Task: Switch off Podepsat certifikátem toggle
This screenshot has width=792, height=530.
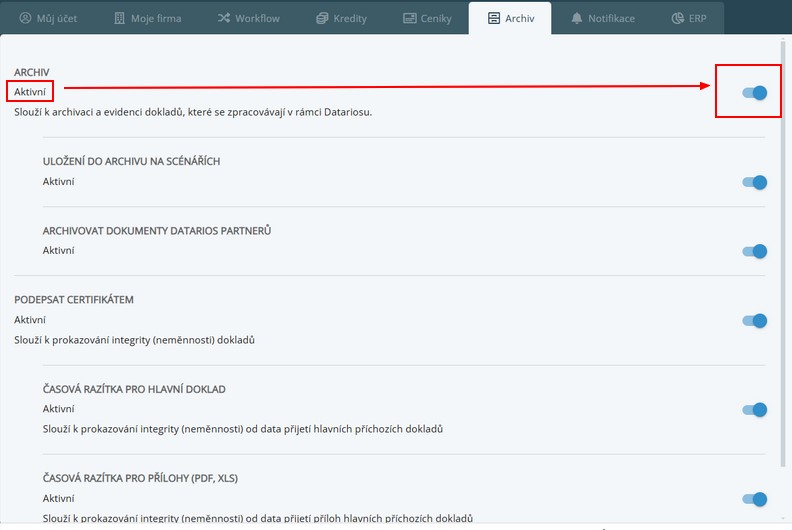Action: pyautogui.click(x=754, y=321)
